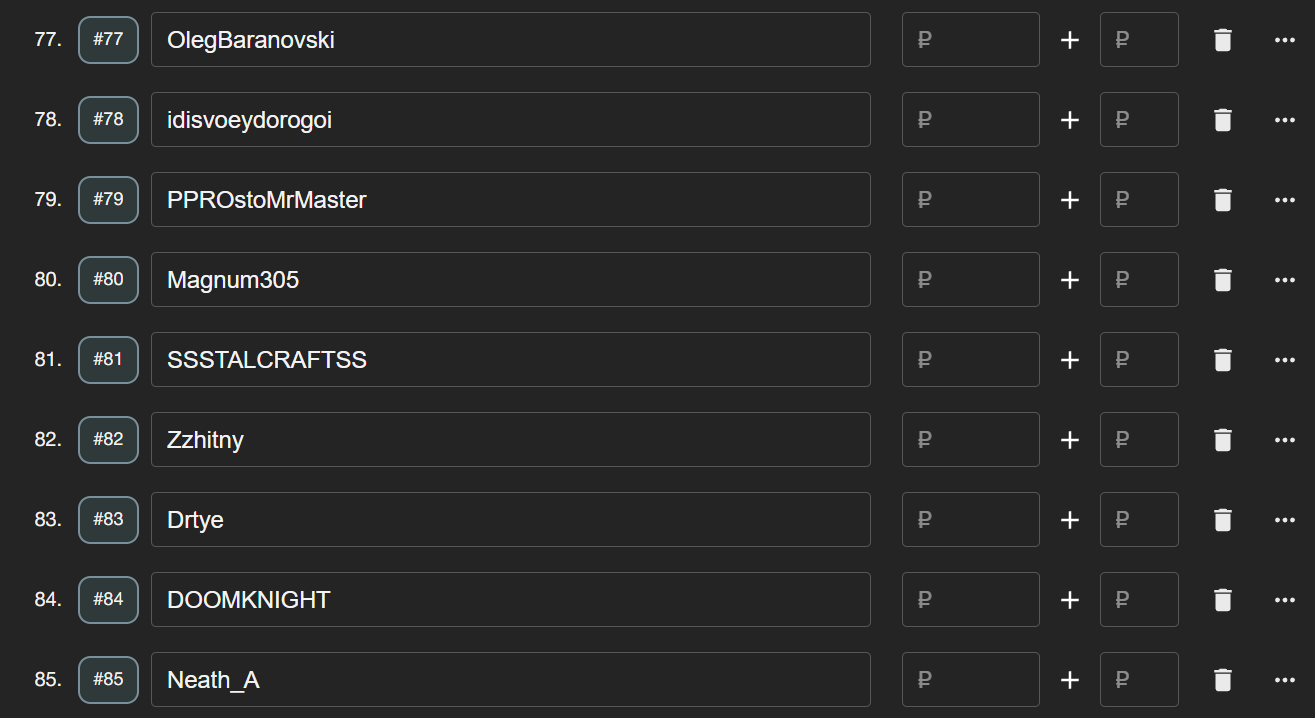Click the main ruble amount field for Drtye
Viewport: 1315px width, 718px height.
(x=971, y=520)
